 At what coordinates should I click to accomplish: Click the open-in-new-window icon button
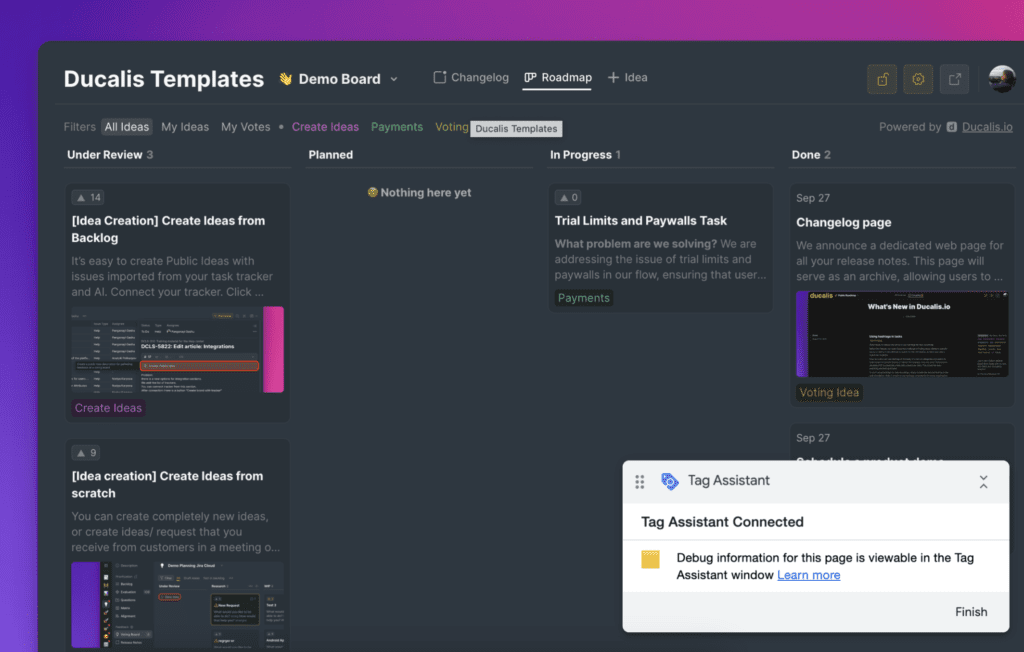tap(954, 79)
